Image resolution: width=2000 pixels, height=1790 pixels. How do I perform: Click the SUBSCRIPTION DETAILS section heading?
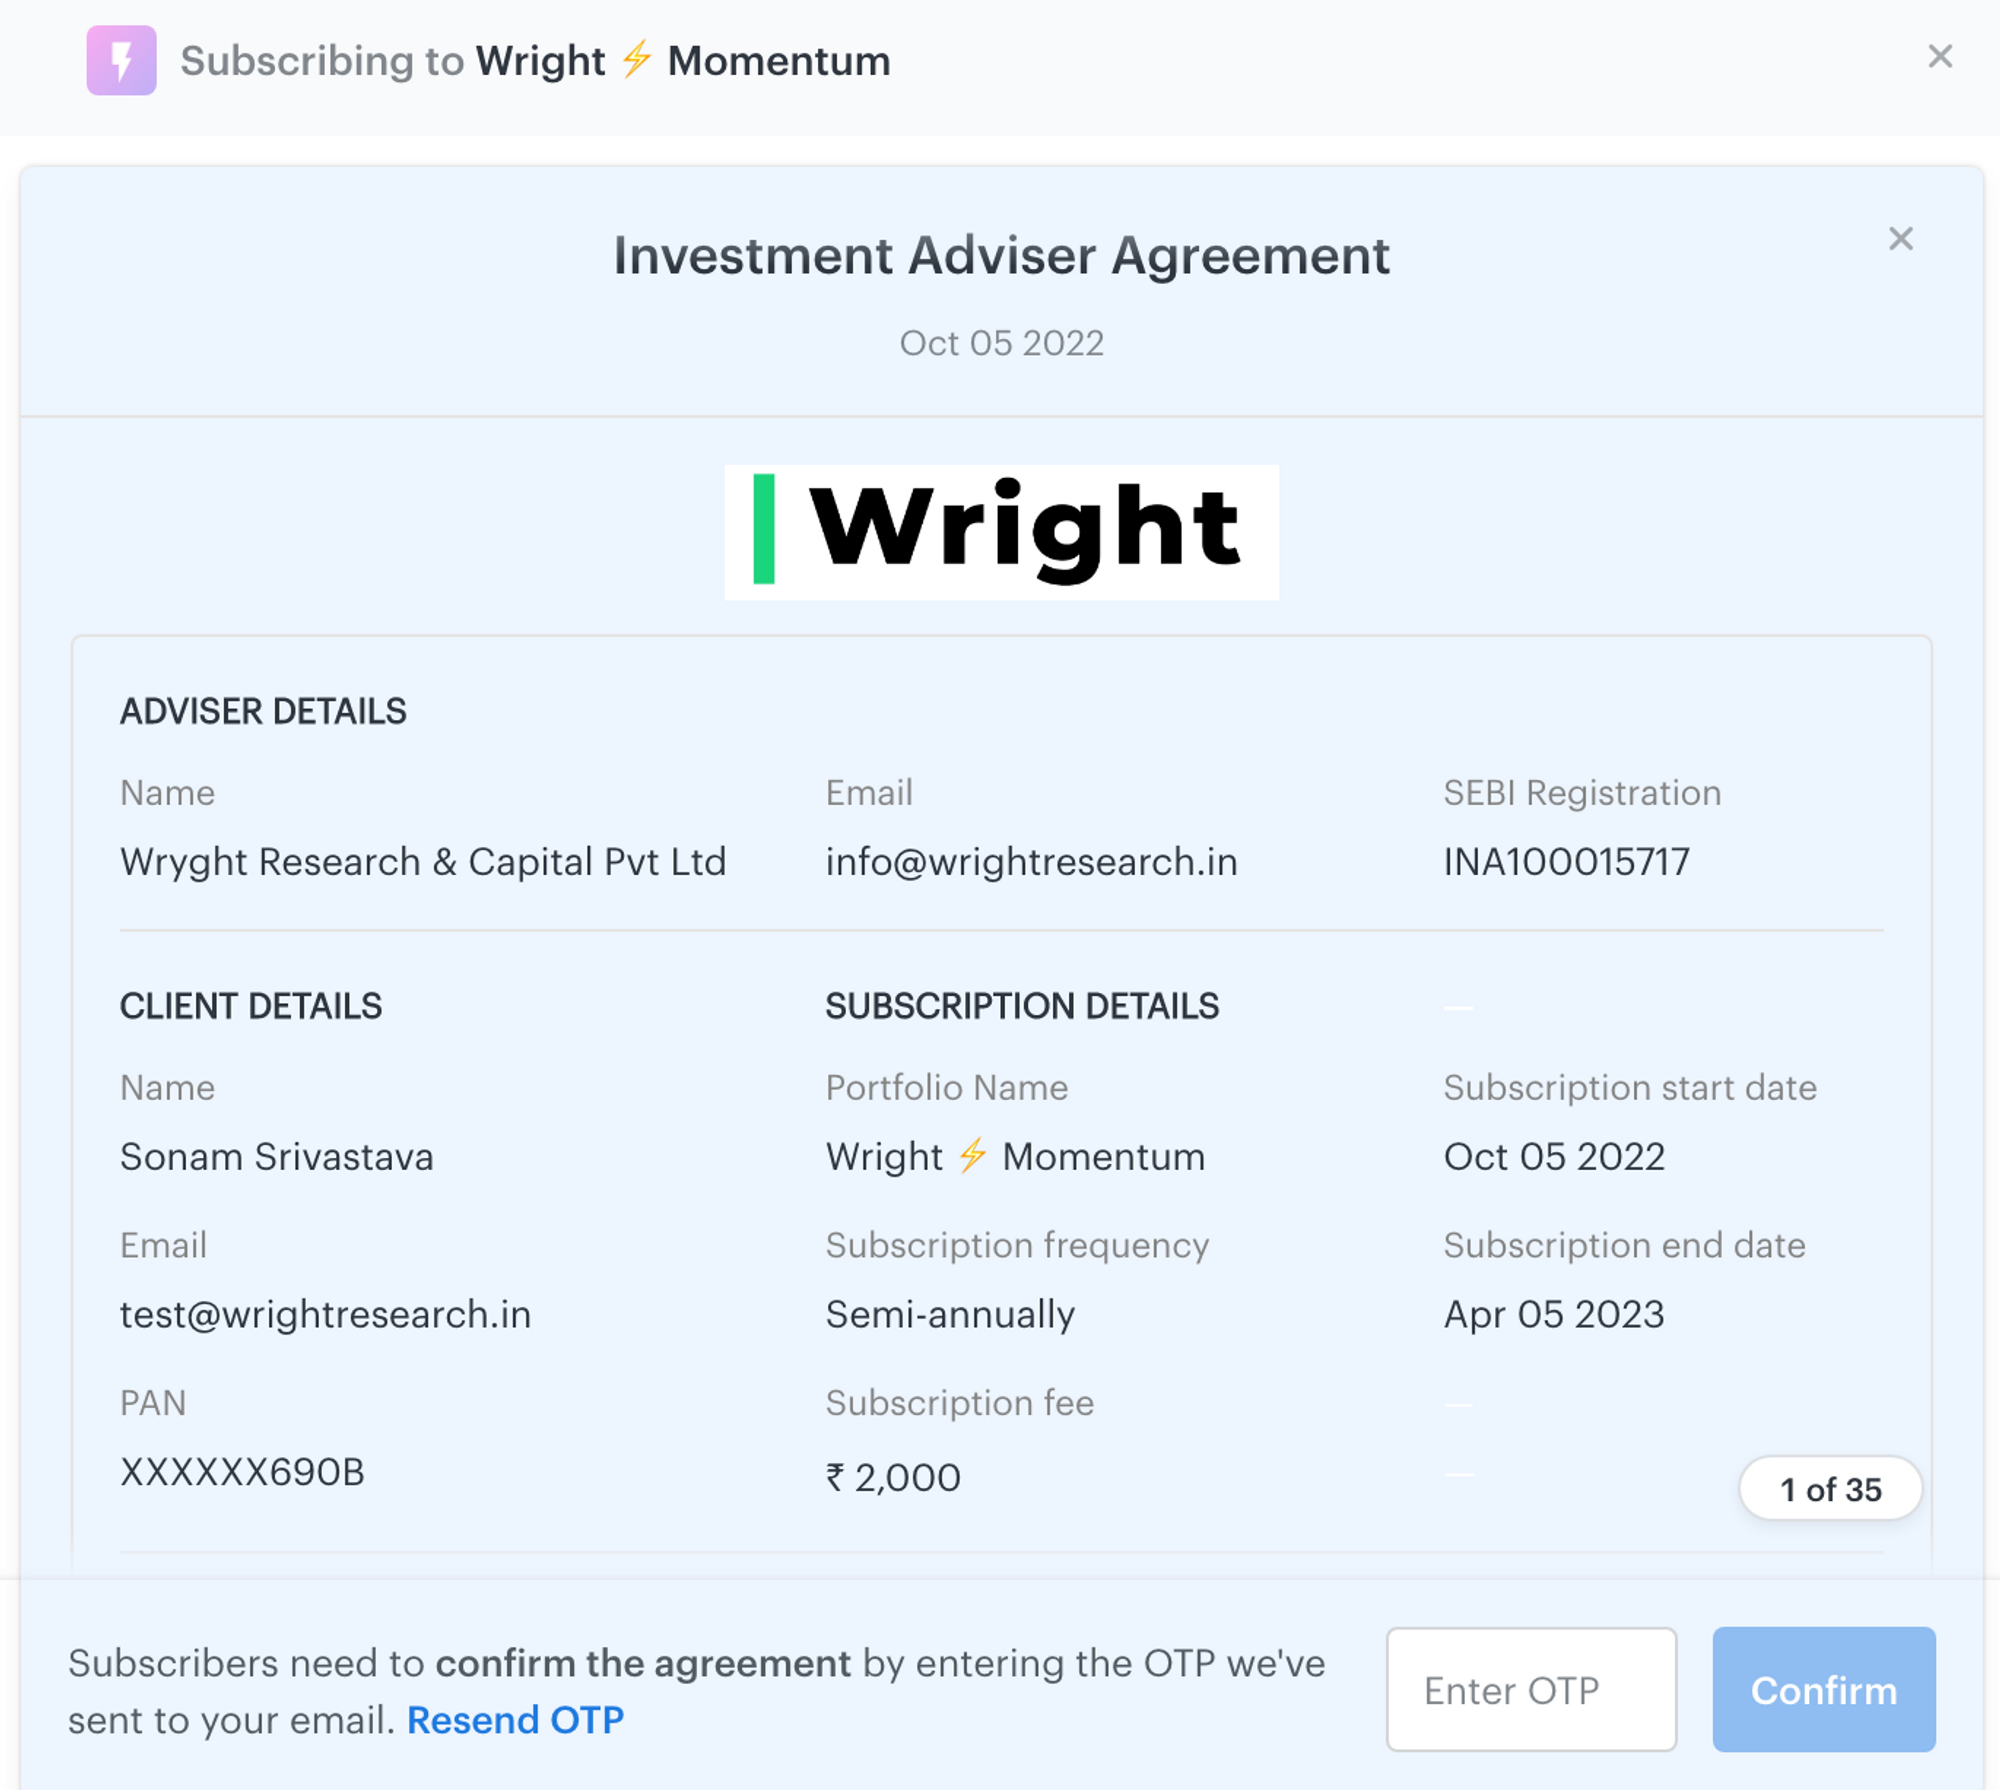coord(1022,1006)
